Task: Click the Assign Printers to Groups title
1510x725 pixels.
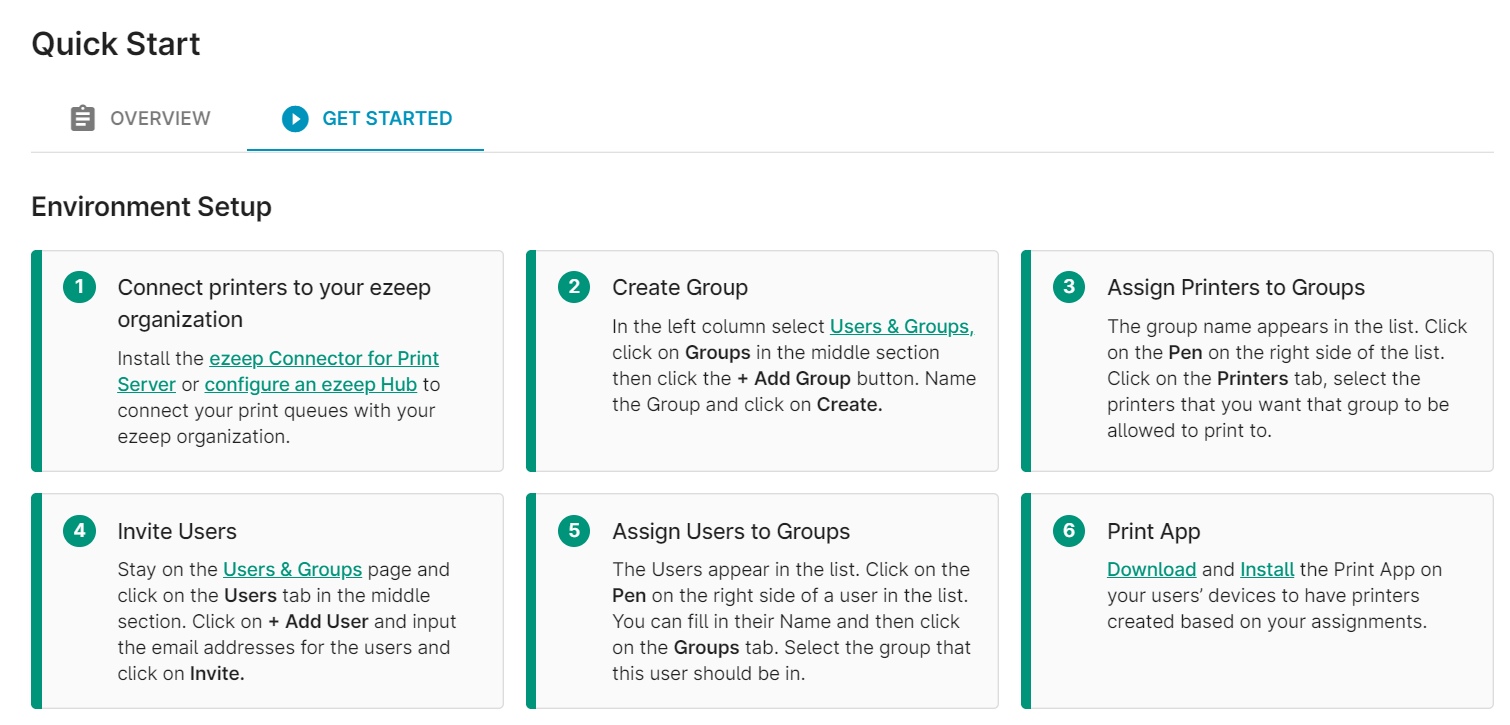Action: pyautogui.click(x=1236, y=288)
